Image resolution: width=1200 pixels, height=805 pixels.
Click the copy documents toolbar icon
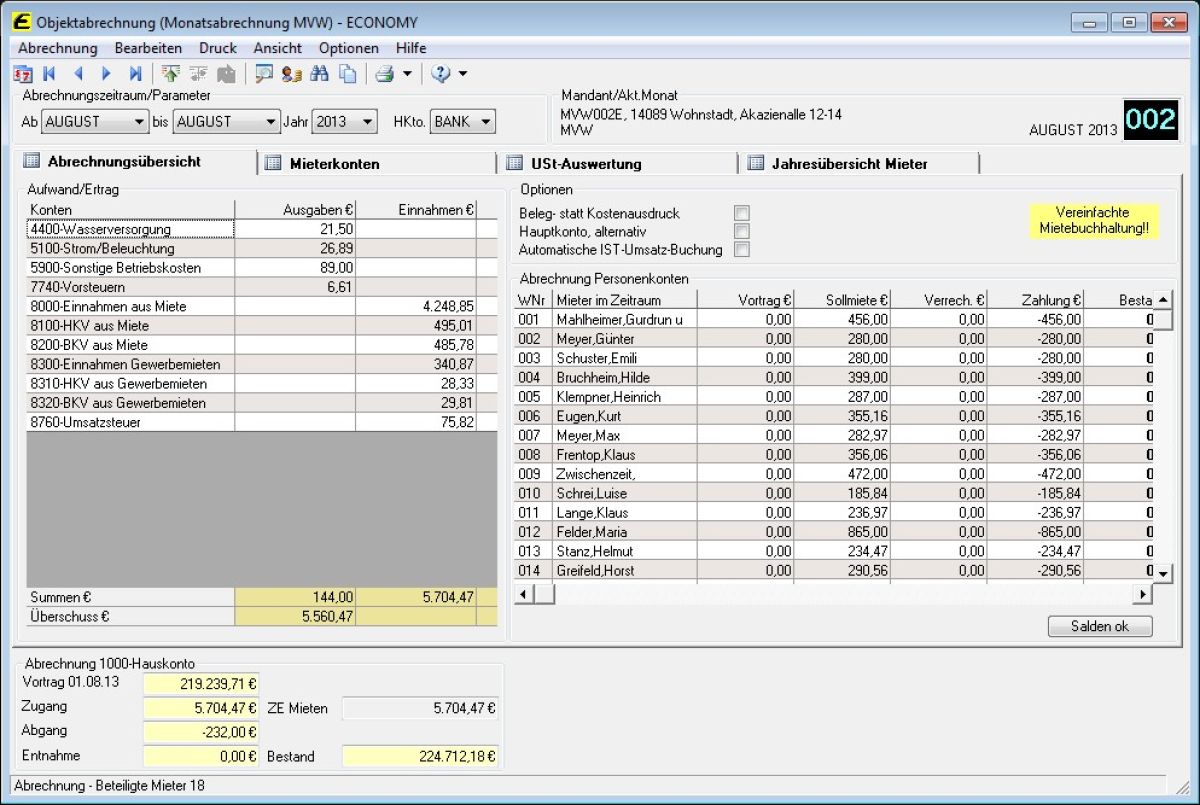347,74
